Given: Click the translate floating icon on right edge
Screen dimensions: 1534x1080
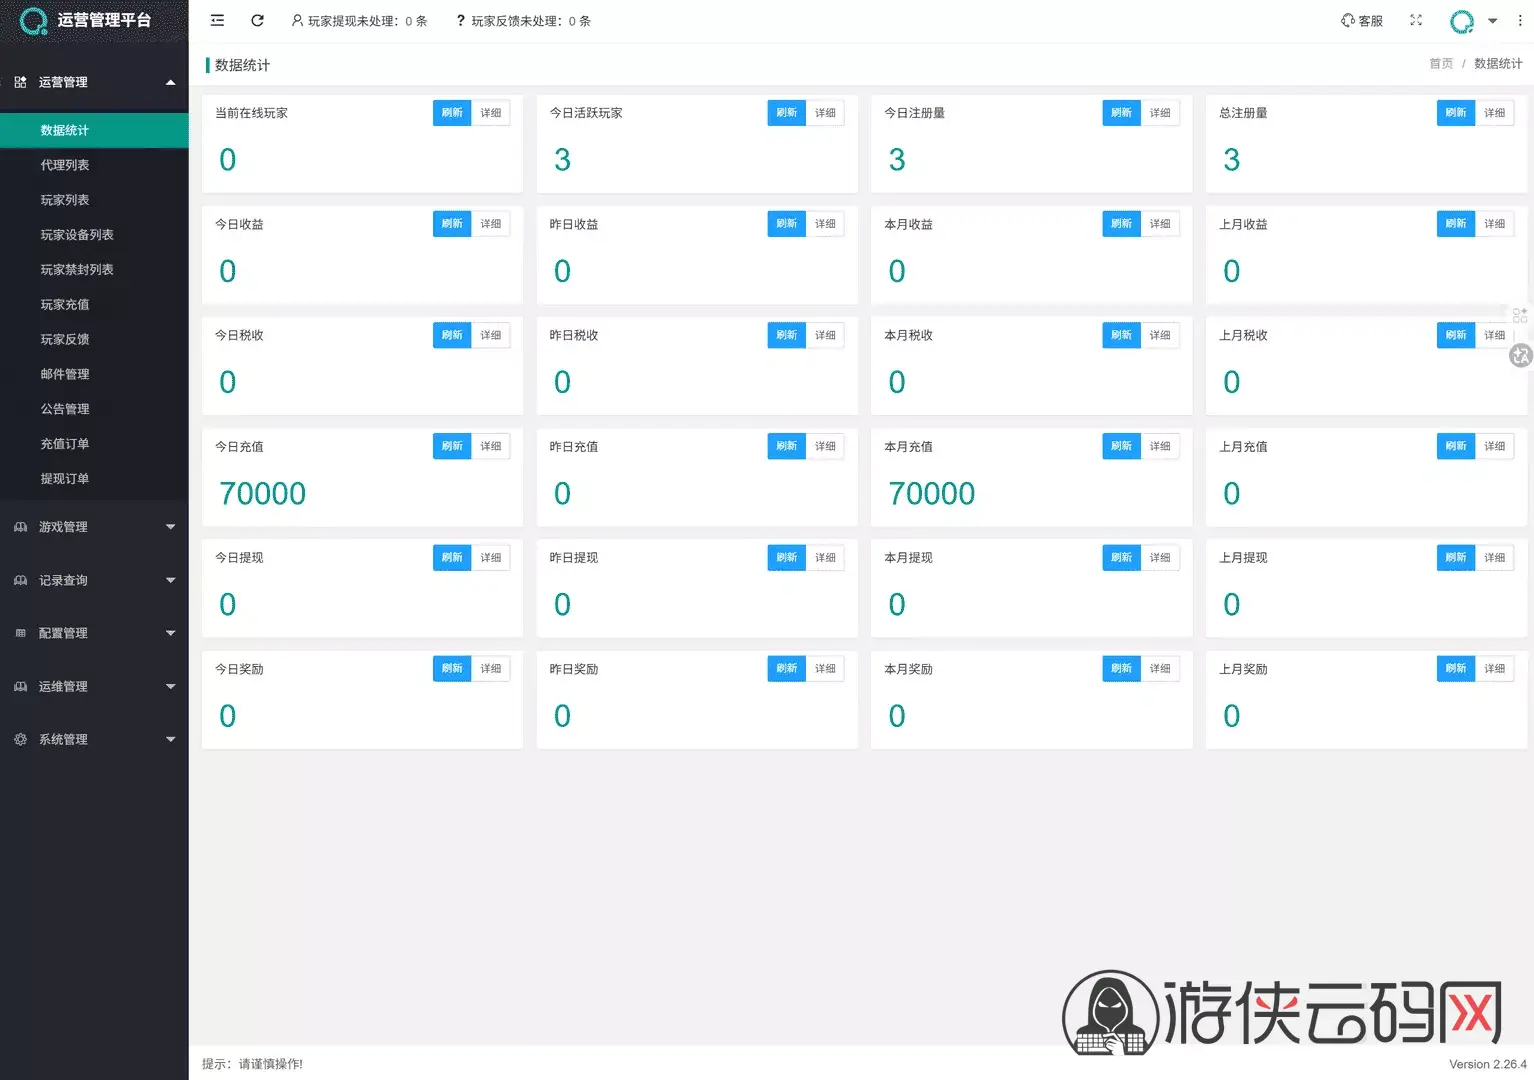Looking at the screenshot, I should pyautogui.click(x=1521, y=355).
